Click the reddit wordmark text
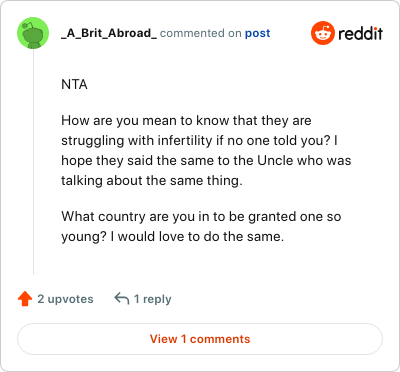Screen dimensions: 400x372 360,33
